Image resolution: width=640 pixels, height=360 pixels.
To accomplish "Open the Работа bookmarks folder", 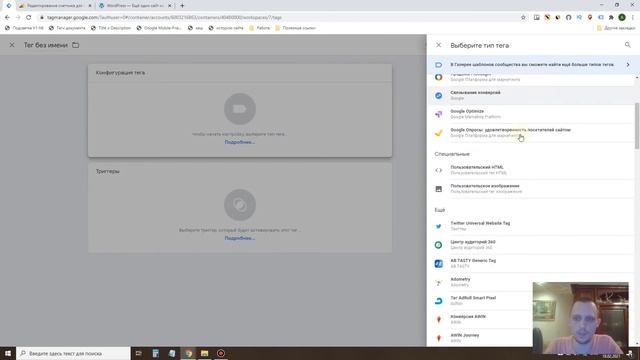I will [x=260, y=28].
